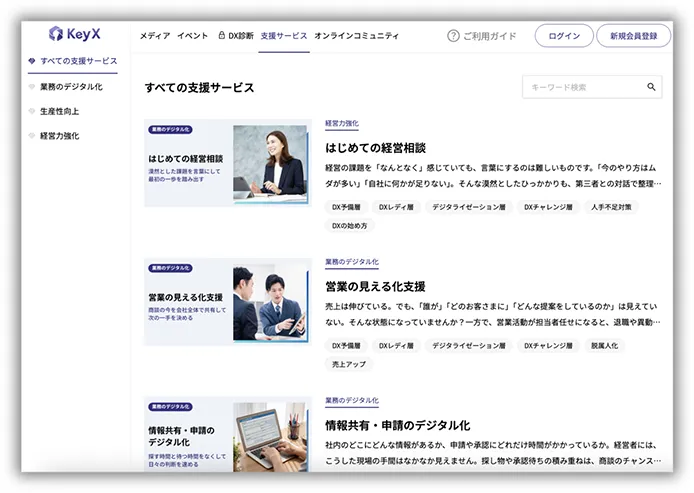Image resolution: width=694 pixels, height=493 pixels.
Task: Click DXレディ層 tag under 営業の見える化支援
Action: (396, 346)
